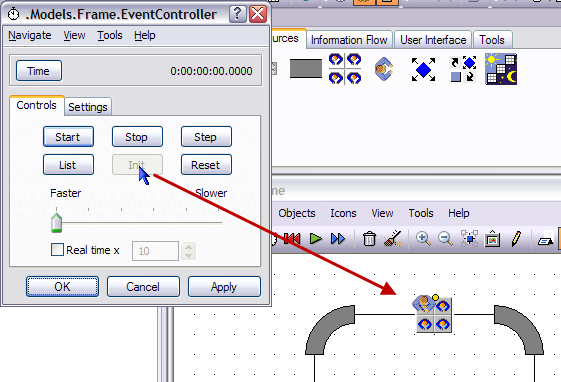
Task: Open the Icons menu in Frame window
Action: coord(343,213)
